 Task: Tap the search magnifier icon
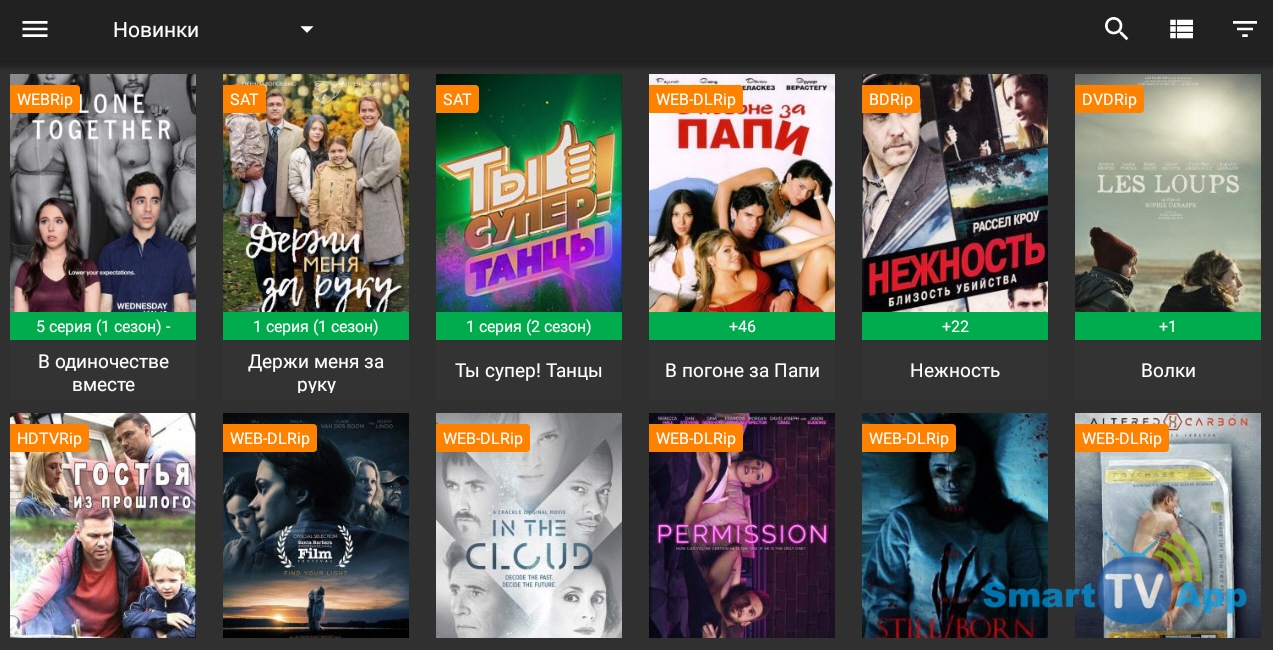[1116, 29]
